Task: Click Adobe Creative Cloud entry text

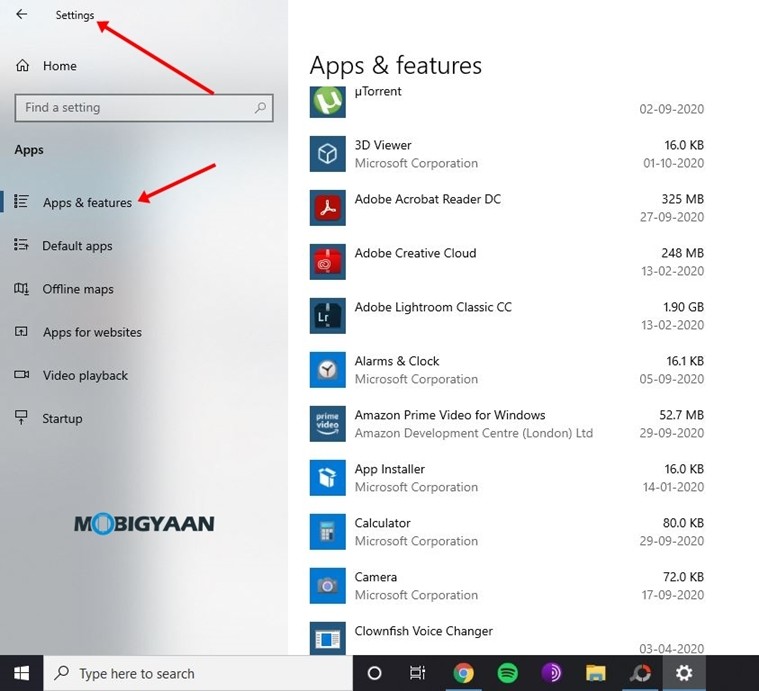Action: (x=415, y=253)
